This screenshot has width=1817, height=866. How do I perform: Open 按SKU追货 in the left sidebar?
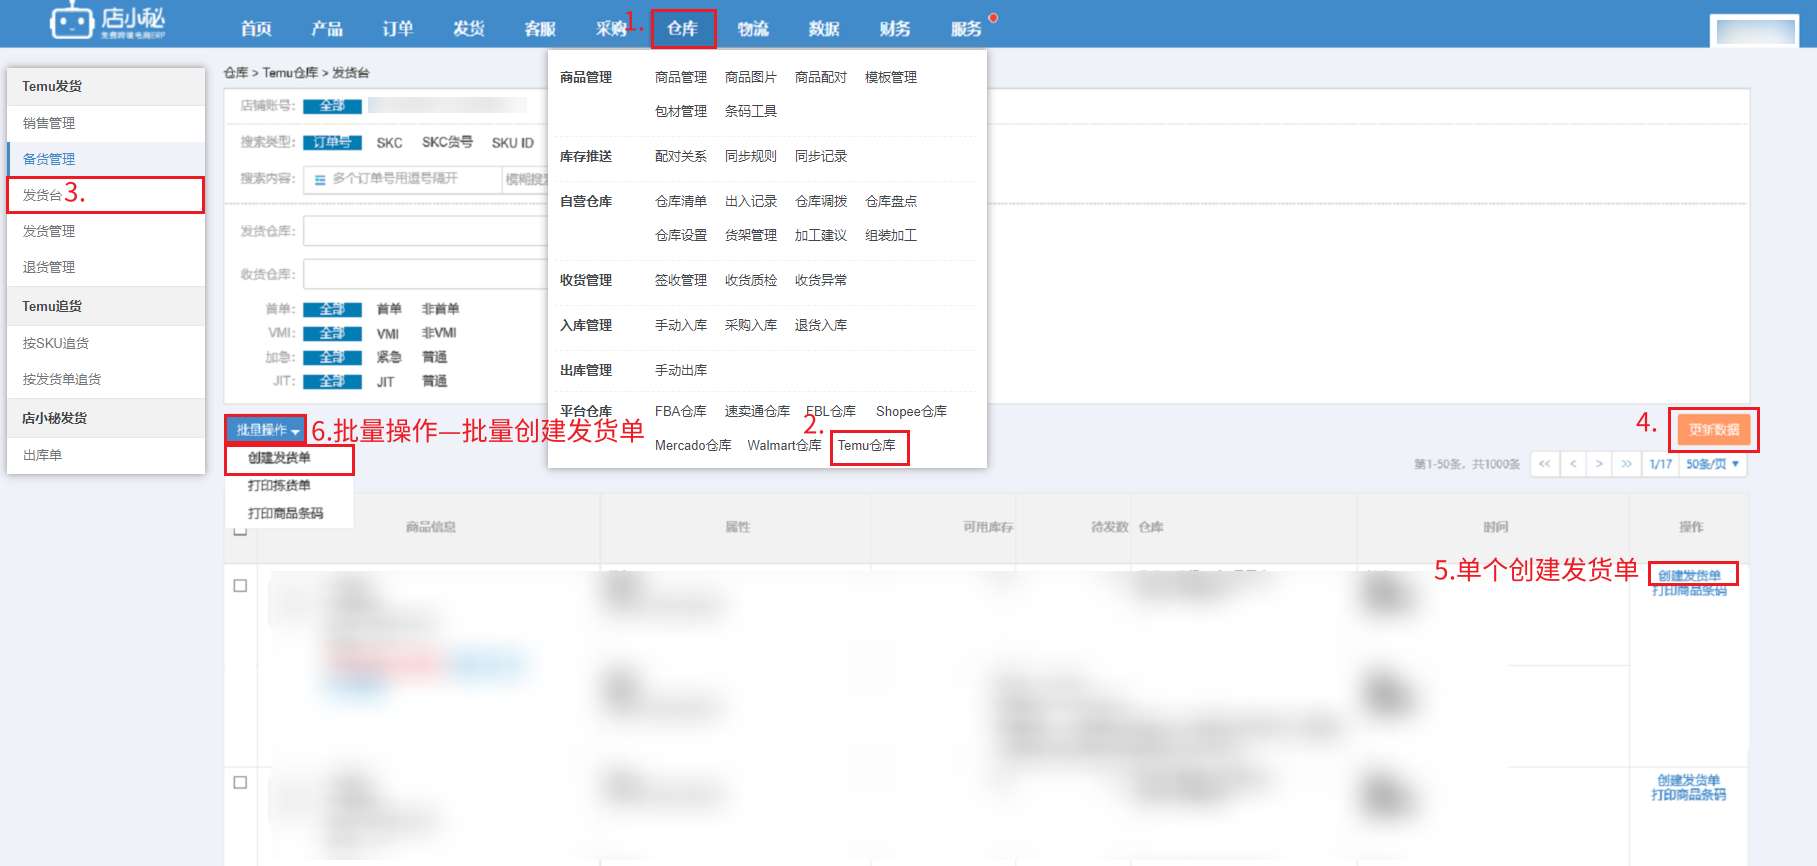click(x=106, y=343)
